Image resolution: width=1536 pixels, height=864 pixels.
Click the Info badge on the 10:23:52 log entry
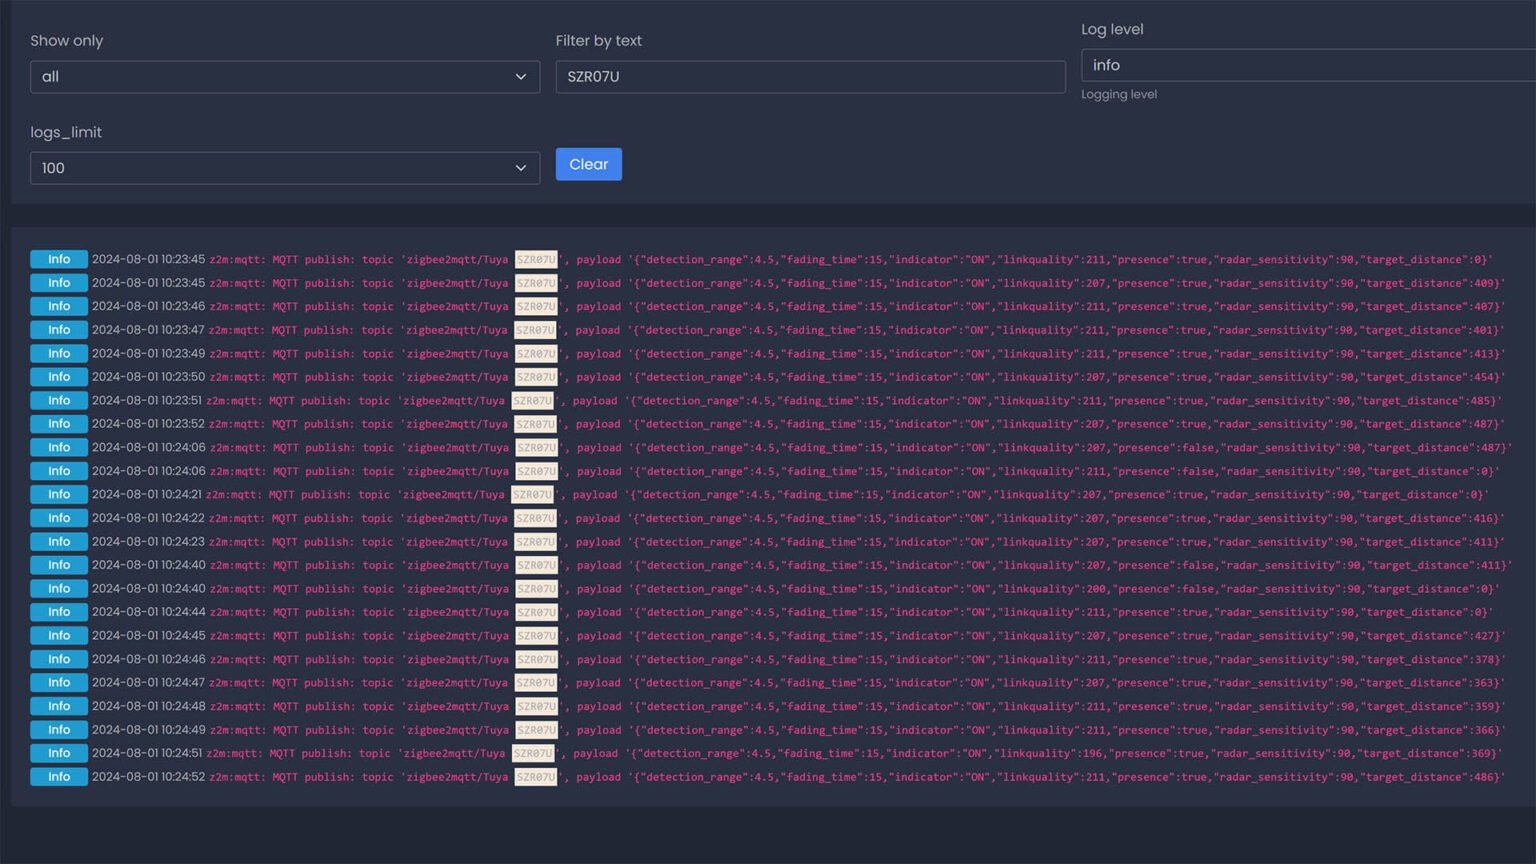[x=59, y=424]
